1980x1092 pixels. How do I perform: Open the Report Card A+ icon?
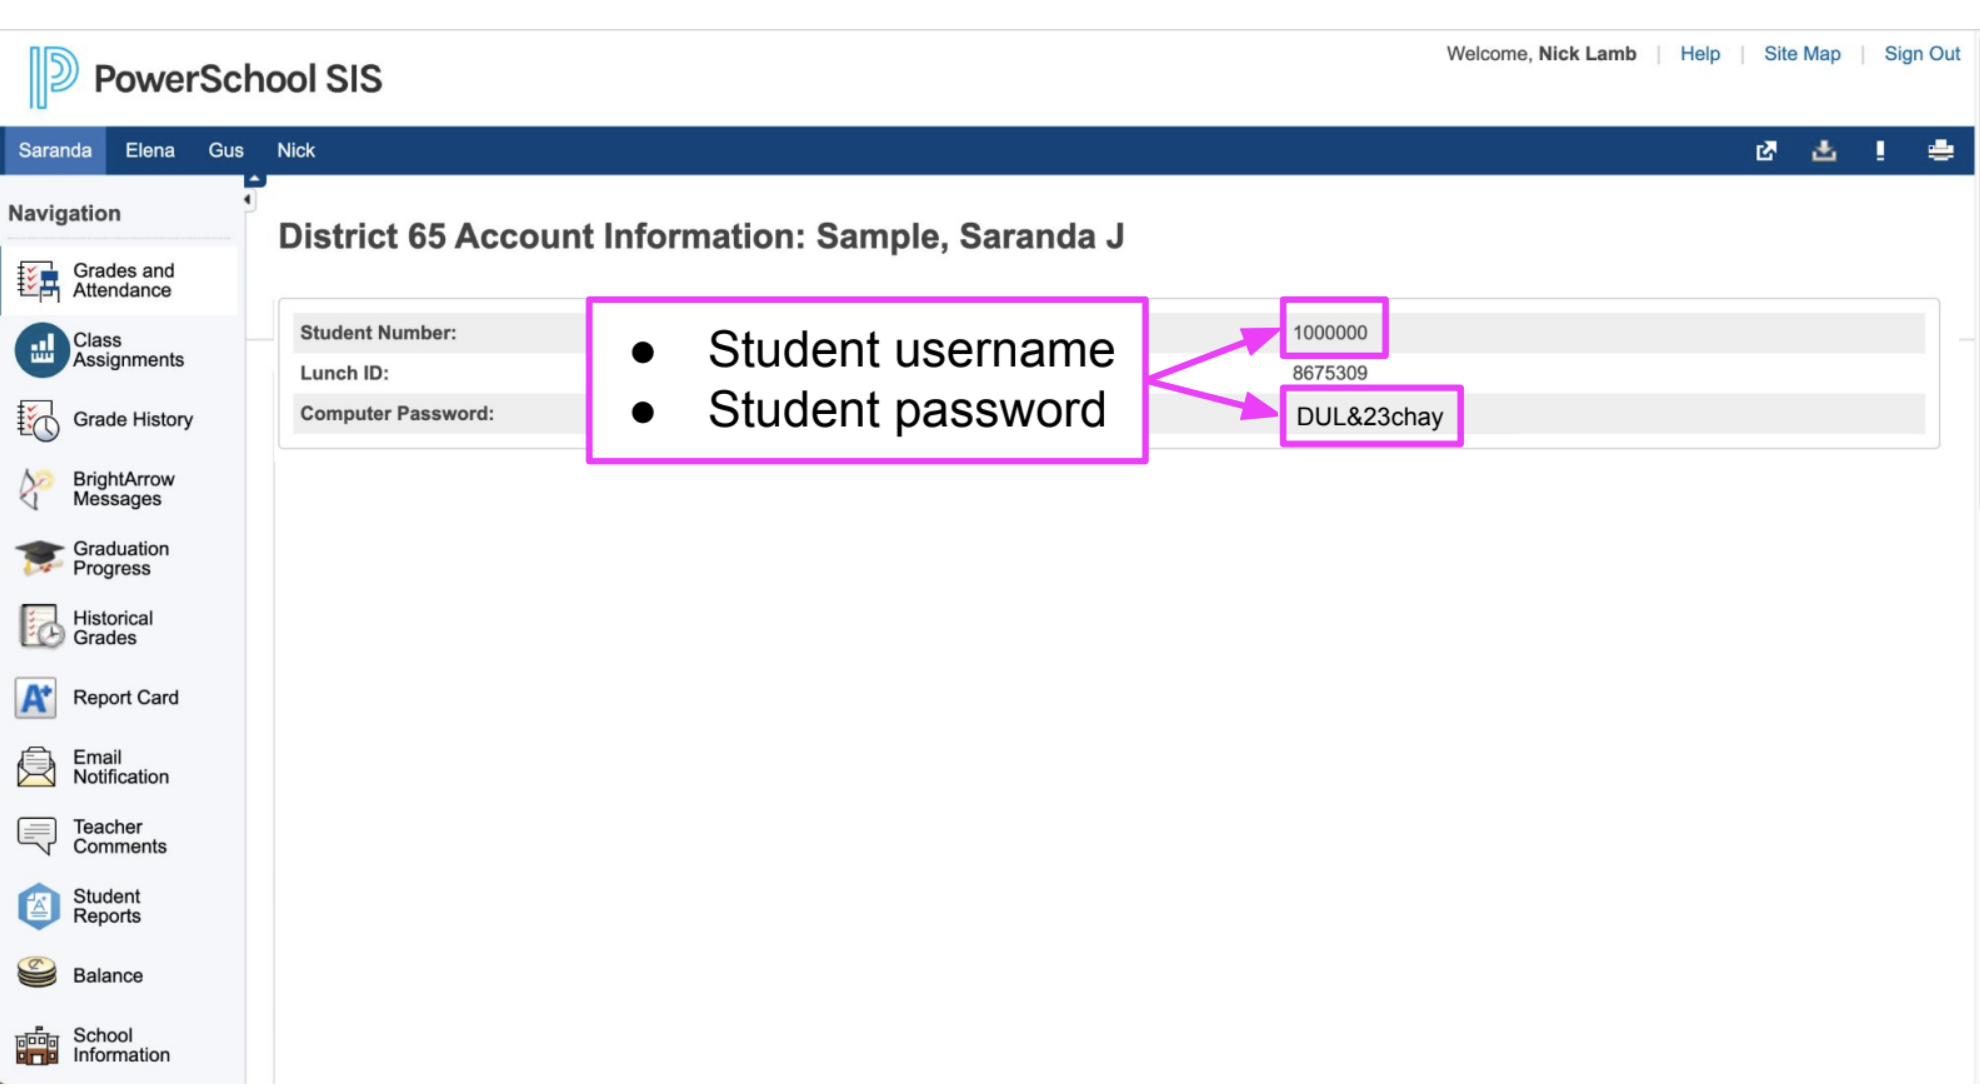point(36,698)
